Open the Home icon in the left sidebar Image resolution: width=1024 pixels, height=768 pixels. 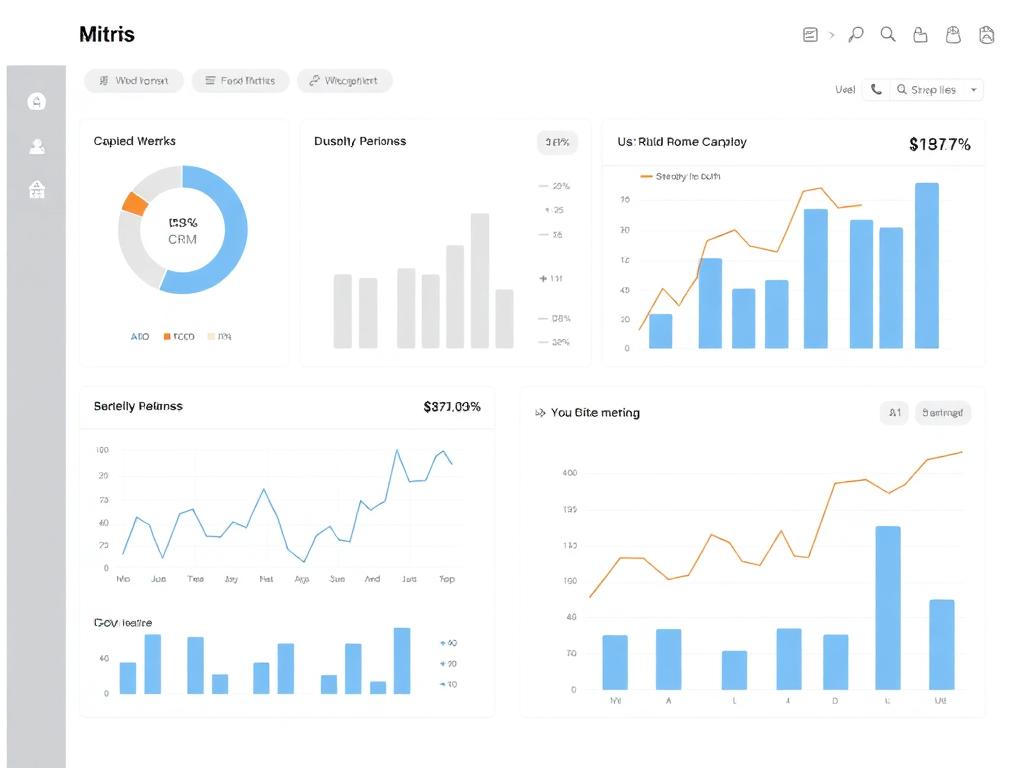tap(36, 101)
